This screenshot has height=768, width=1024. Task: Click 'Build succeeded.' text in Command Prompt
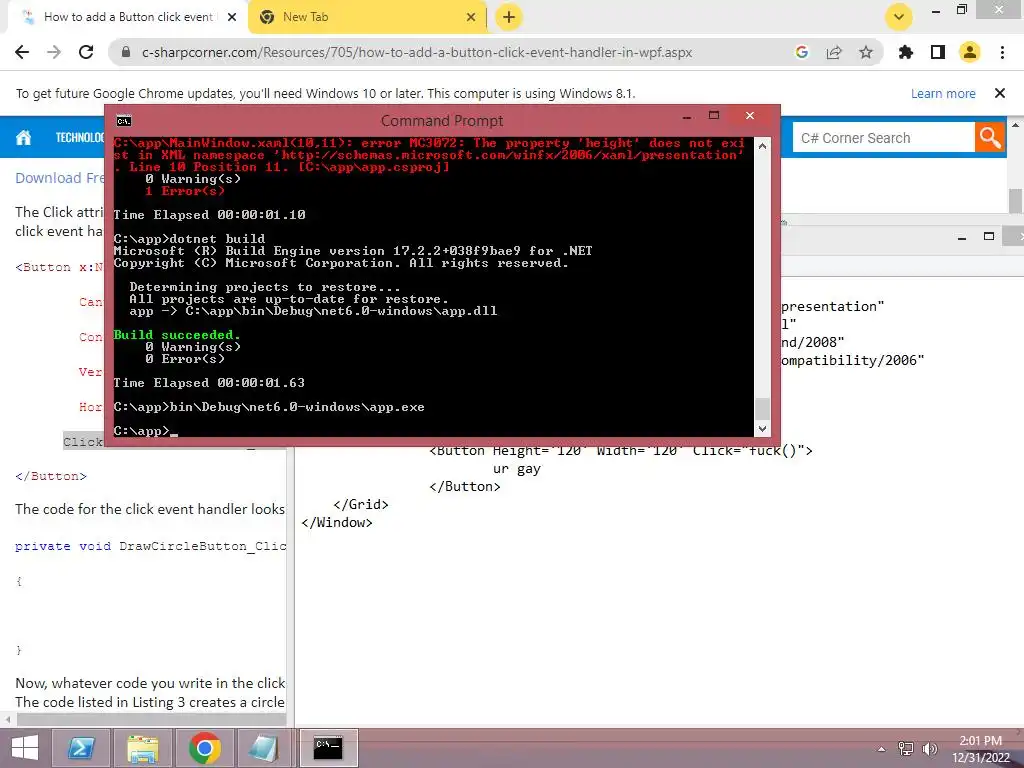tap(177, 334)
